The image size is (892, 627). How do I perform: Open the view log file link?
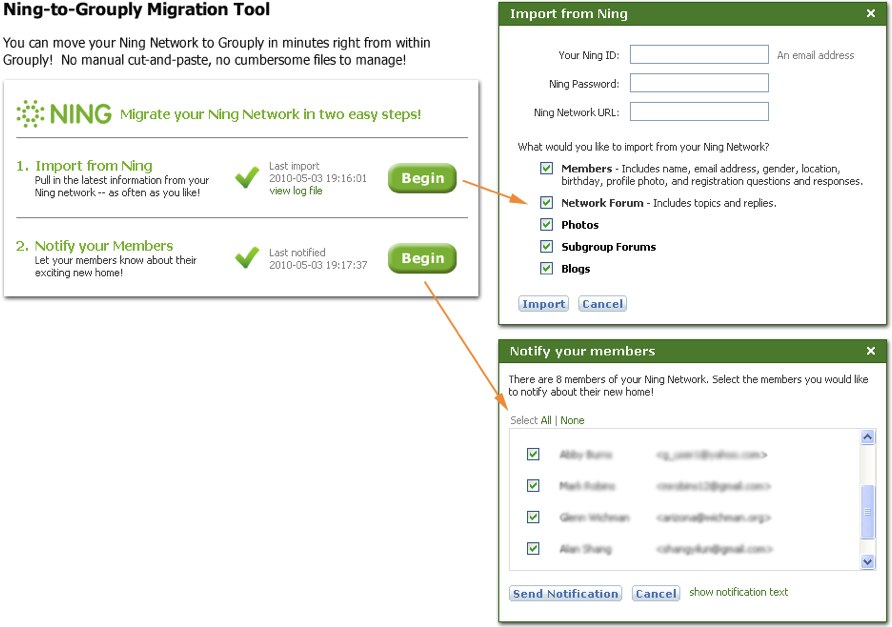296,191
